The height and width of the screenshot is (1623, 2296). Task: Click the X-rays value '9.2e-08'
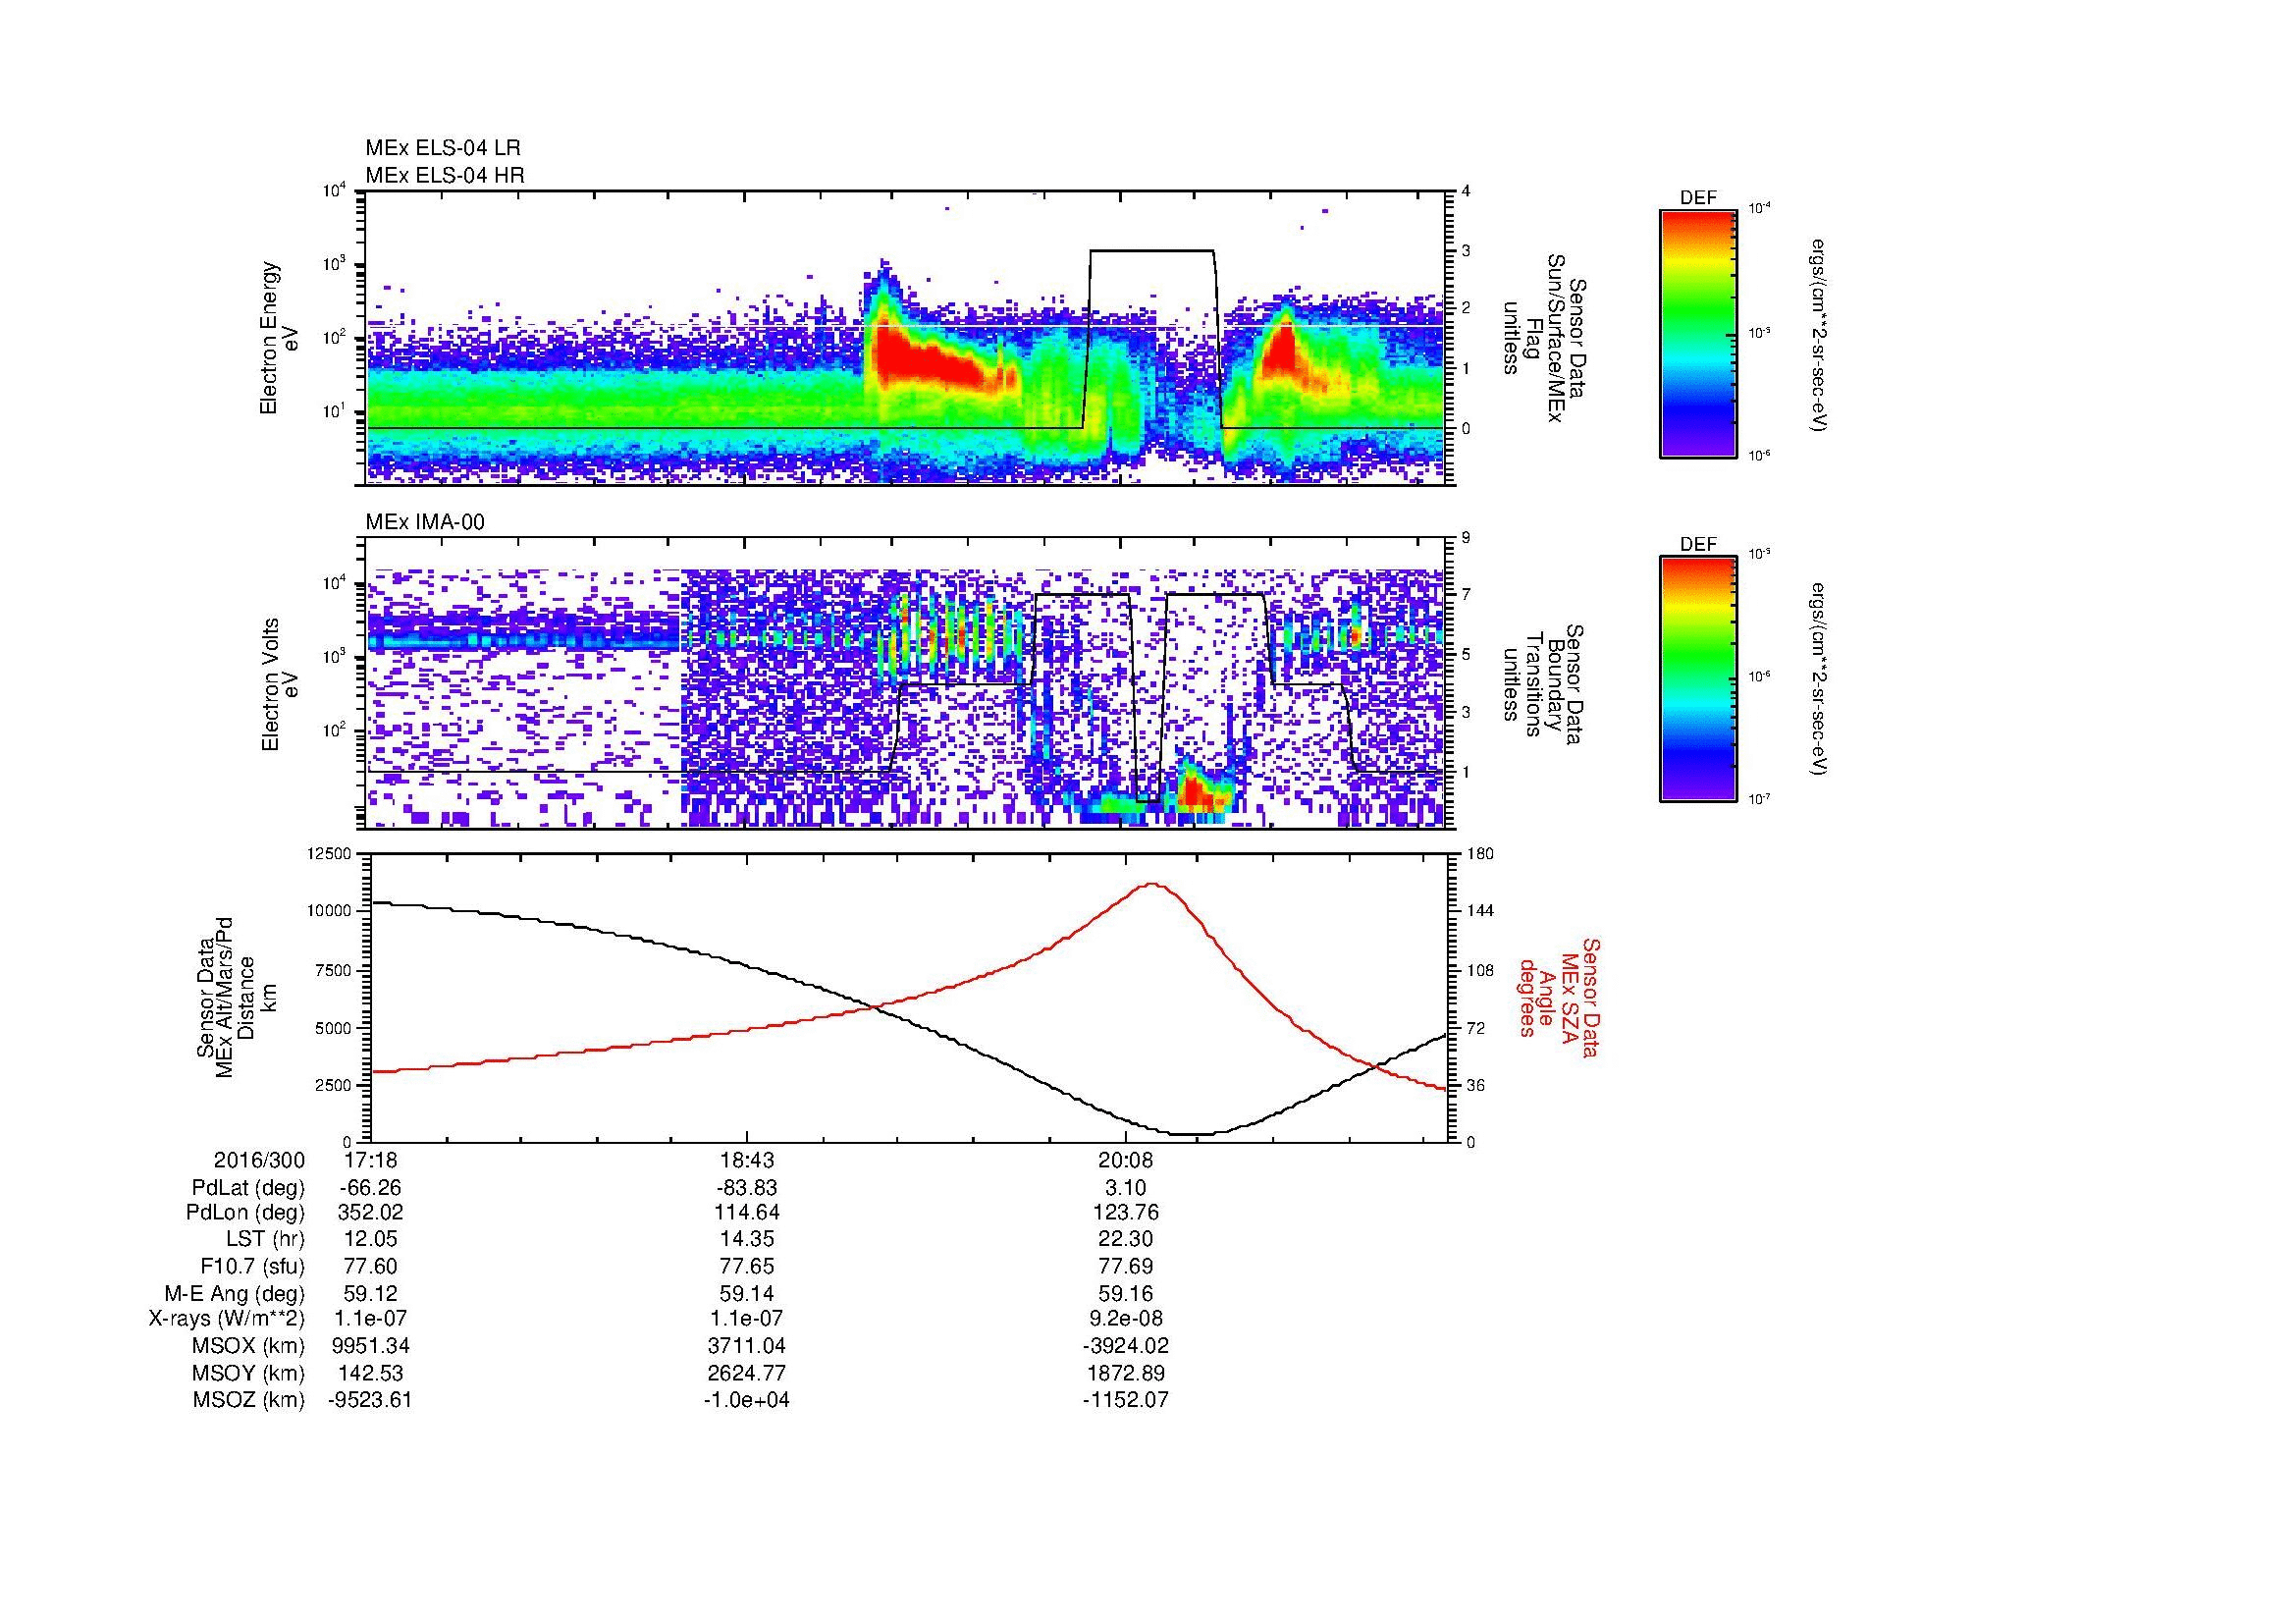click(1125, 1319)
